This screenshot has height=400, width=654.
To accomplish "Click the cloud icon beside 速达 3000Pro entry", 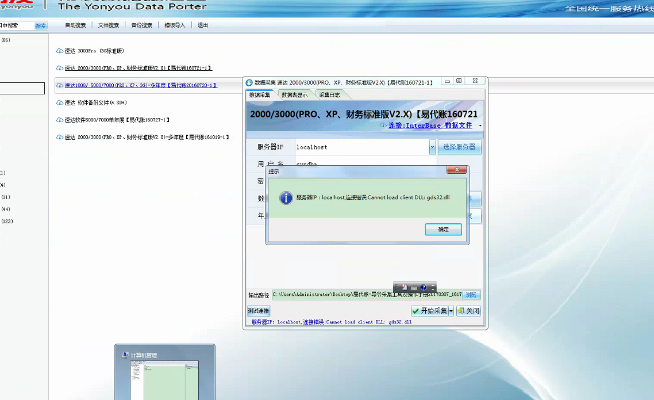I will (59, 49).
